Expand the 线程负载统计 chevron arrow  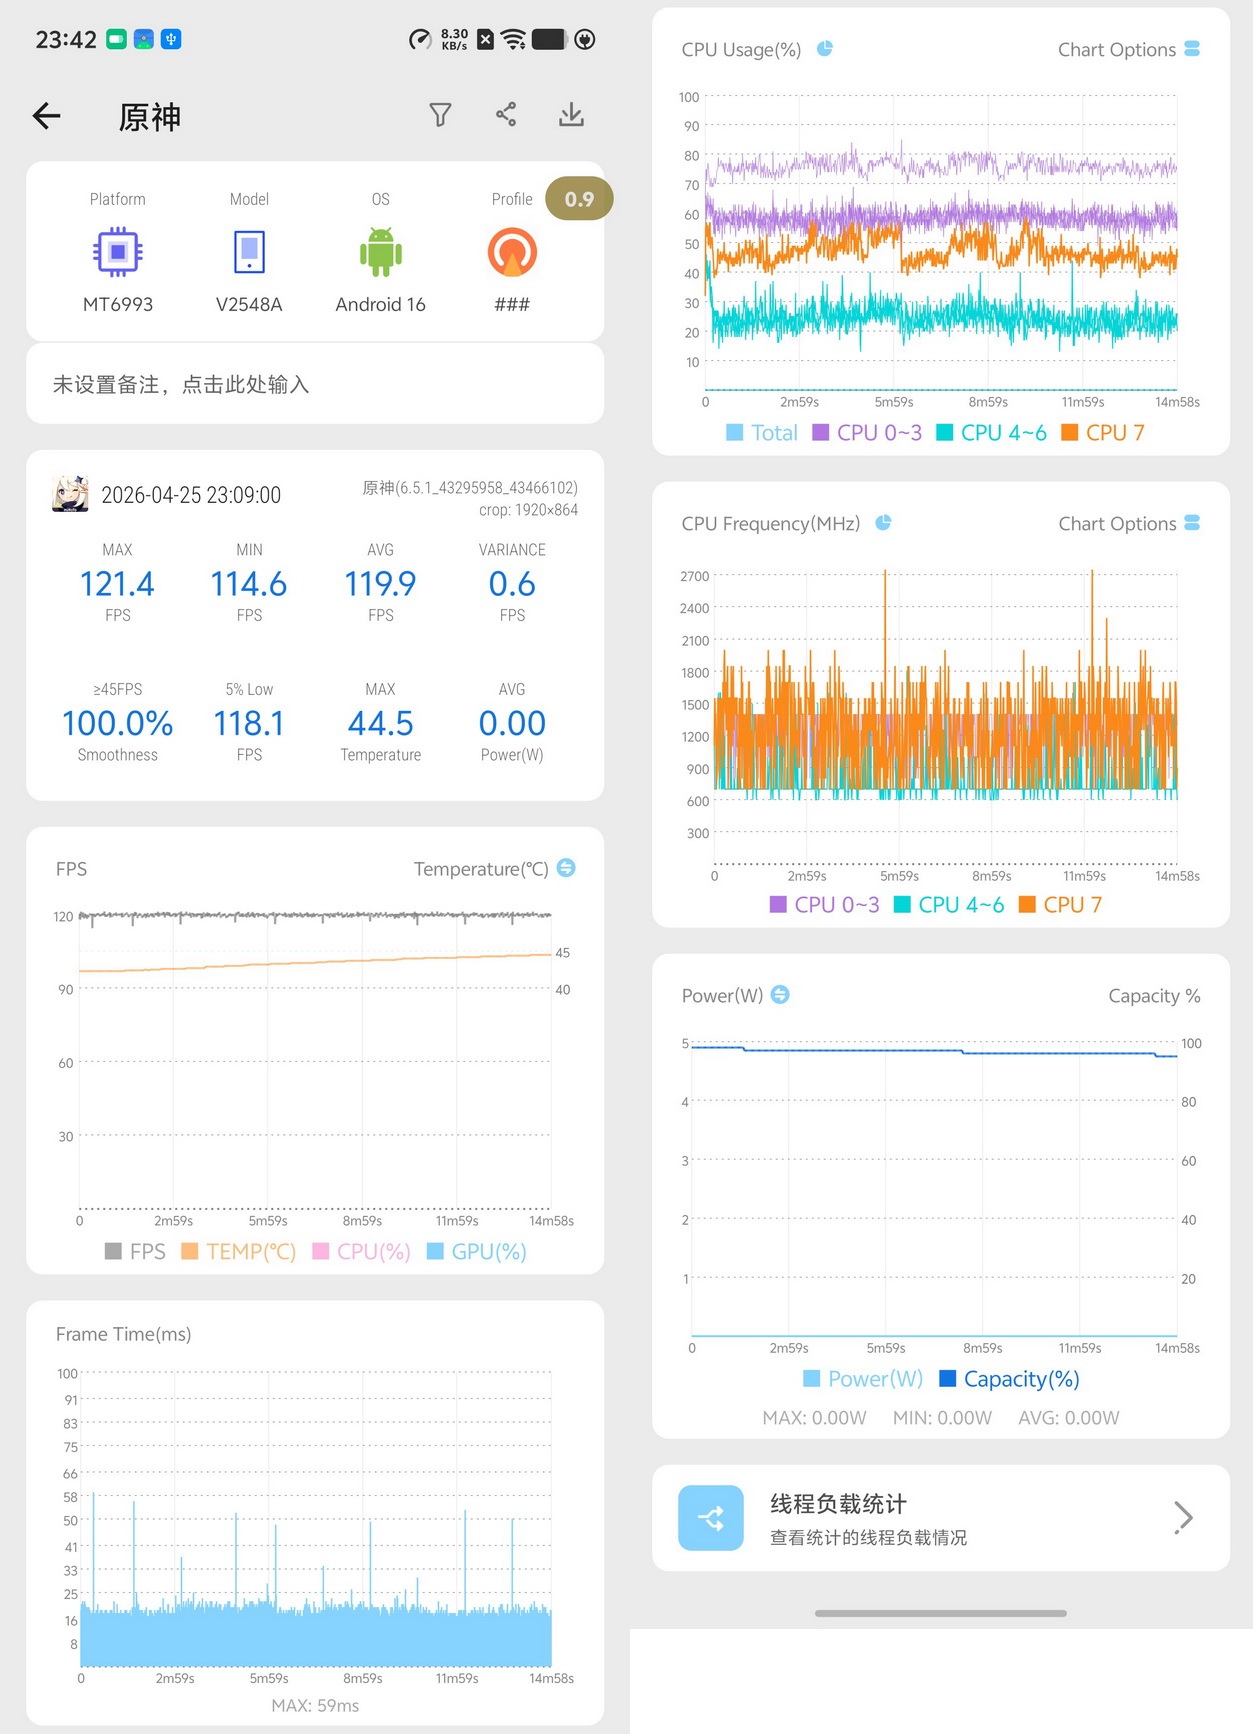(x=1183, y=1517)
